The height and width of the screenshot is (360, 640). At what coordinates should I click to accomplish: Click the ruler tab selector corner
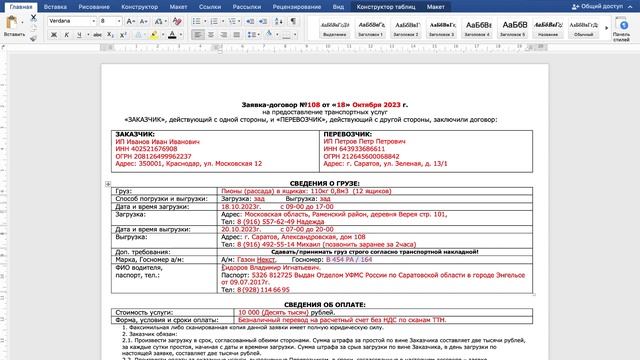[x=4, y=48]
